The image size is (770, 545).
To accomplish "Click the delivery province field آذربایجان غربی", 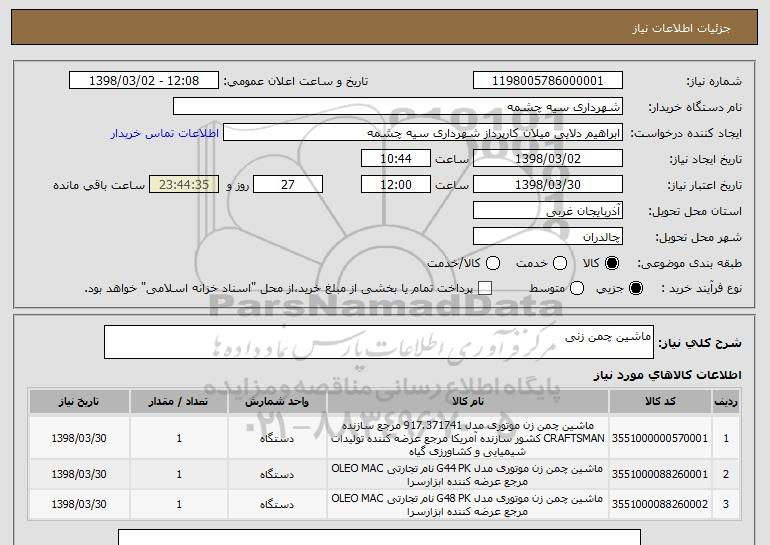I will (x=548, y=211).
